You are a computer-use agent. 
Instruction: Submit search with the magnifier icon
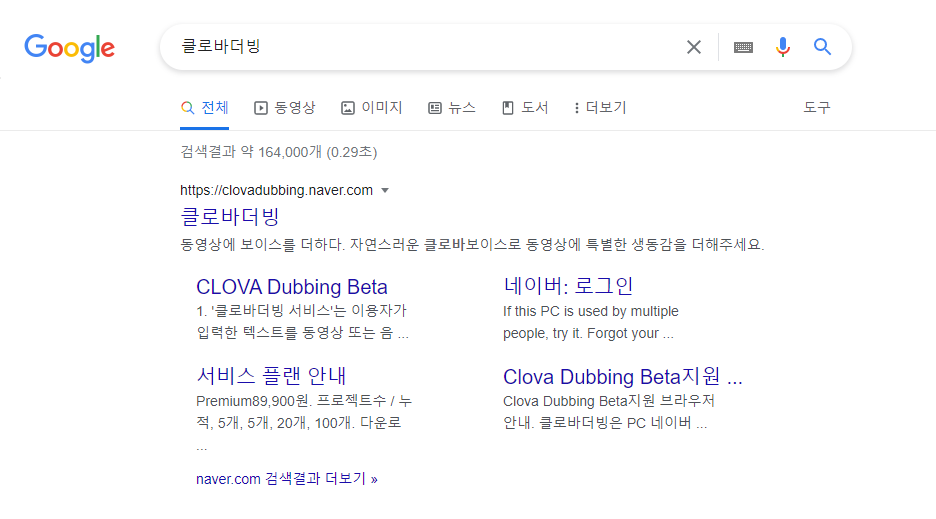click(x=823, y=47)
